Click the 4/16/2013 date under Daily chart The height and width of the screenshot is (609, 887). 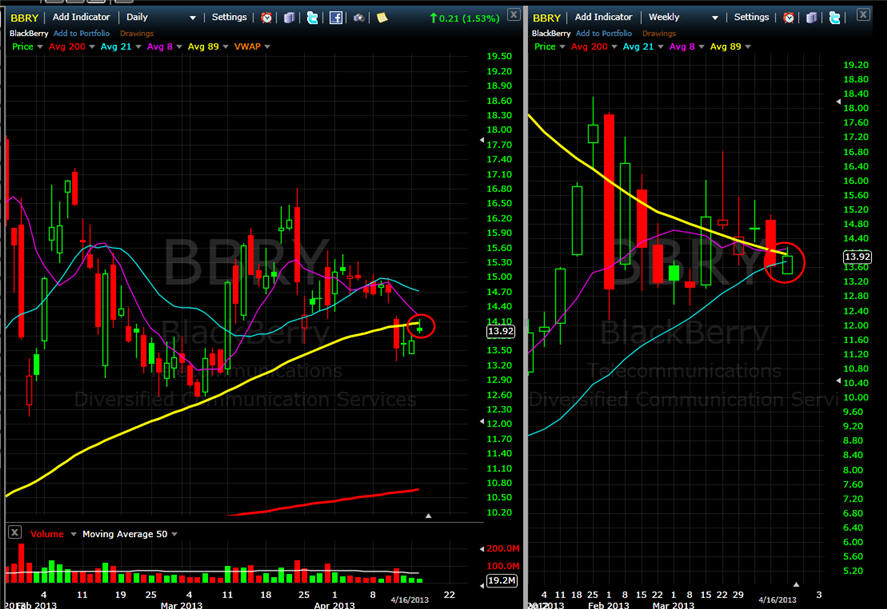pos(409,600)
